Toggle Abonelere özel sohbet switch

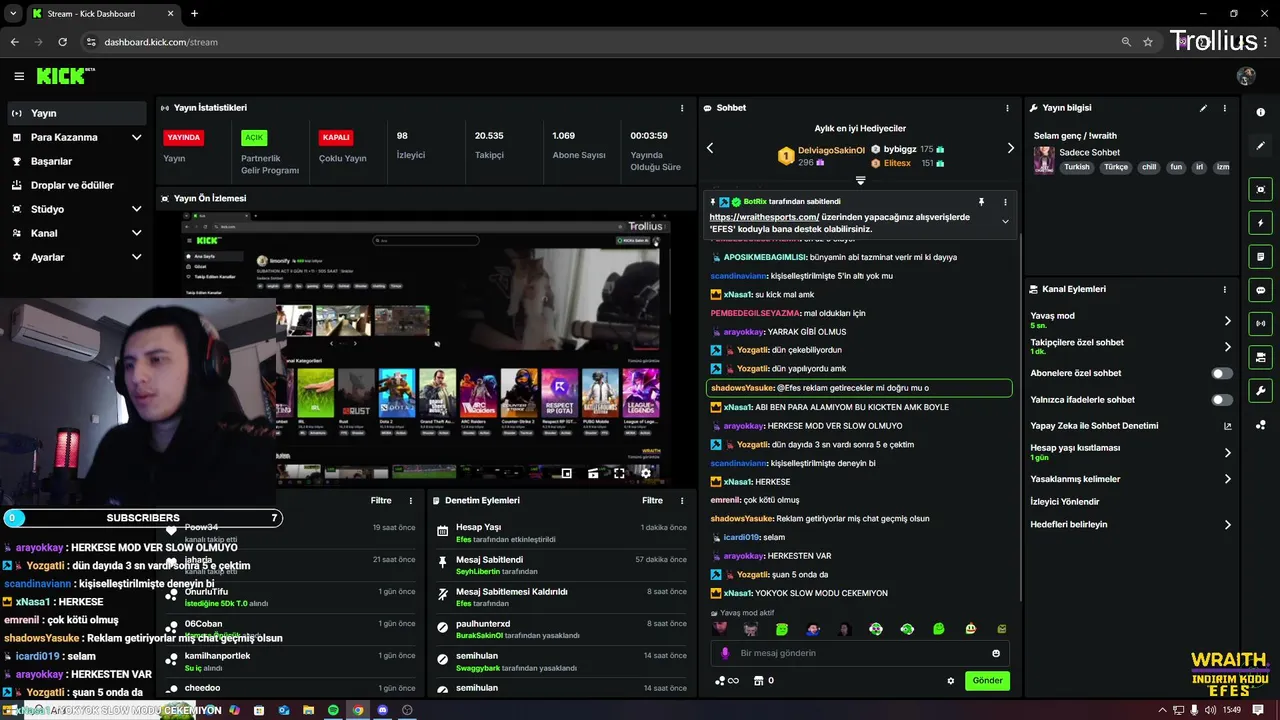1222,373
